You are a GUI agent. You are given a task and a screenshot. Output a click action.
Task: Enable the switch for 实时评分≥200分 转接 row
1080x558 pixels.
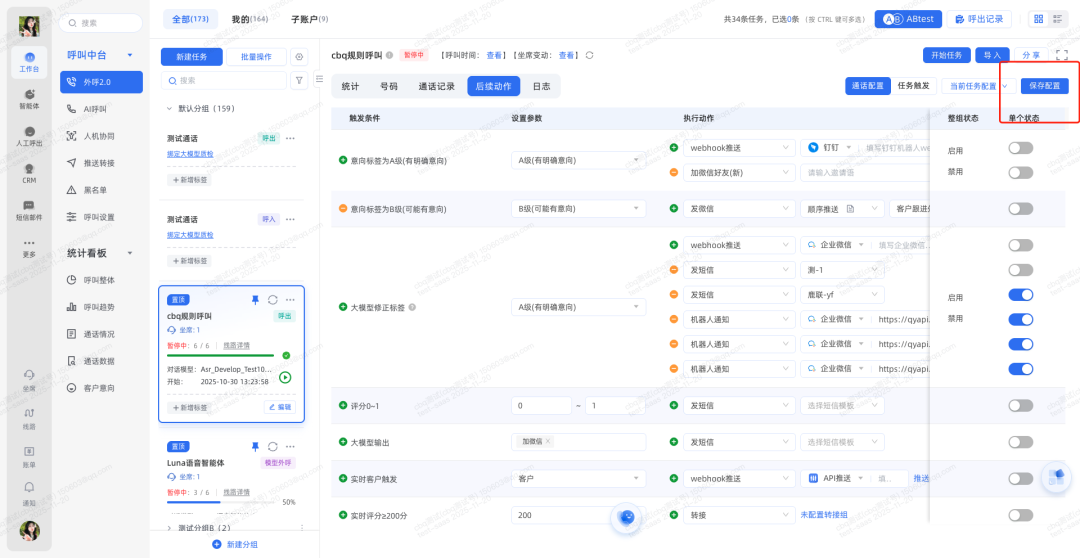(x=1020, y=516)
